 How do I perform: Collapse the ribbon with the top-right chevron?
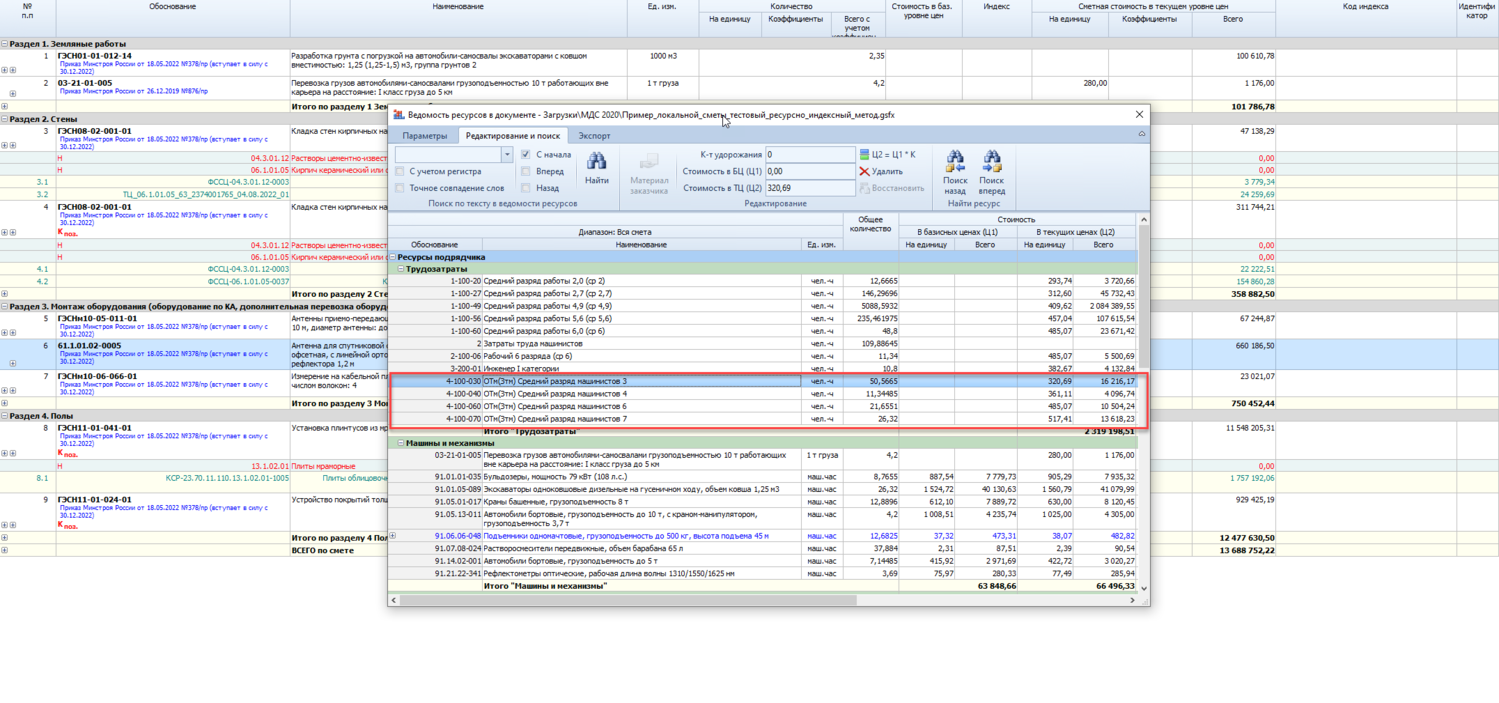tap(1141, 134)
